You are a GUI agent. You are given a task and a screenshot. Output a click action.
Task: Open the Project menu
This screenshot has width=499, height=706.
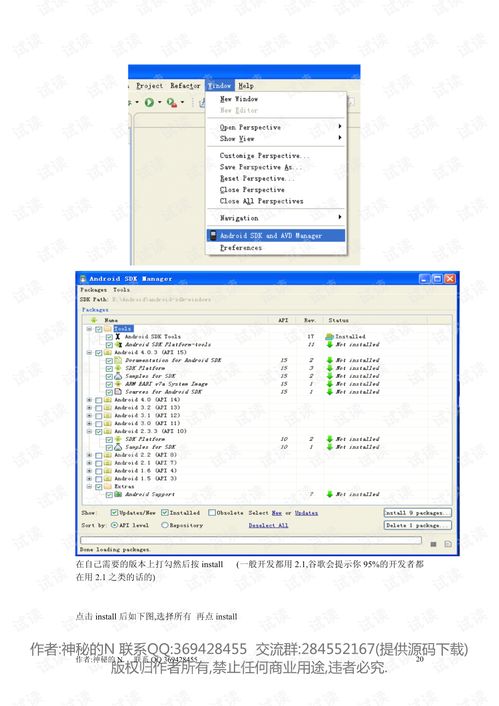pyautogui.click(x=150, y=86)
